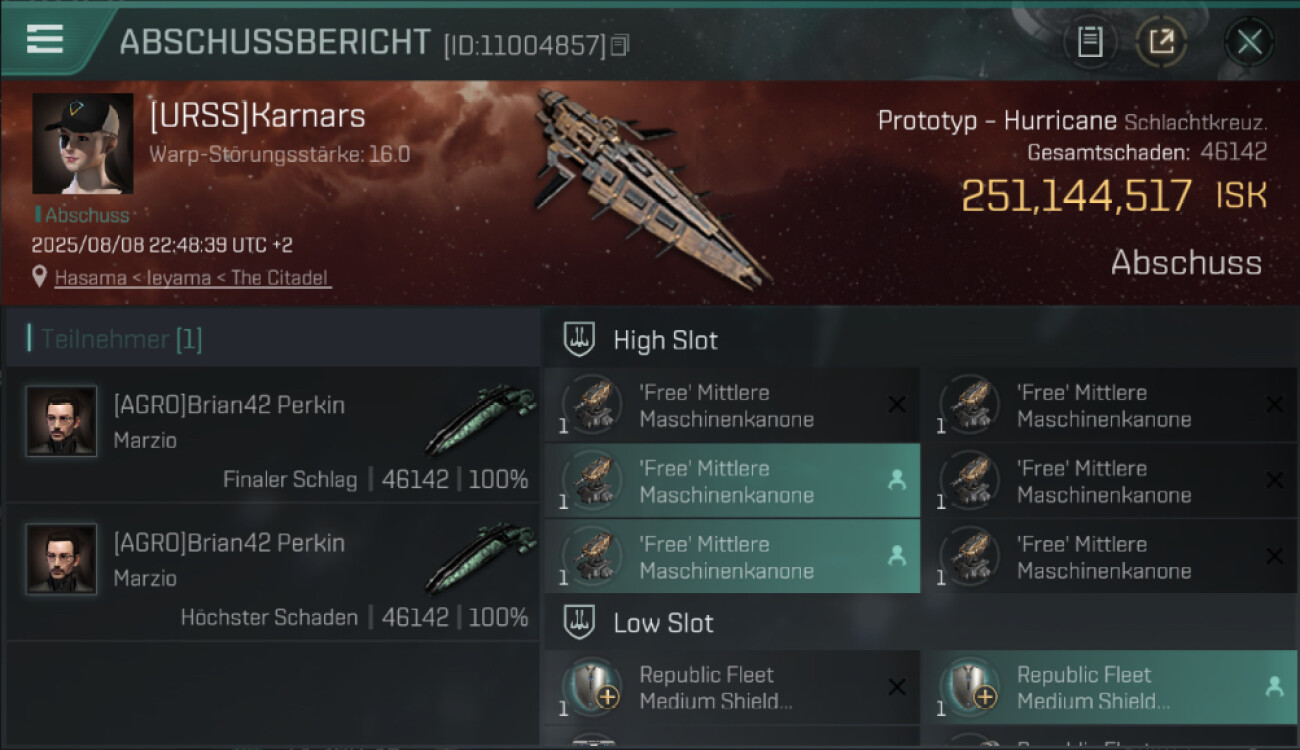Click the Hurricane ship image
The image size is (1300, 750).
(650, 185)
